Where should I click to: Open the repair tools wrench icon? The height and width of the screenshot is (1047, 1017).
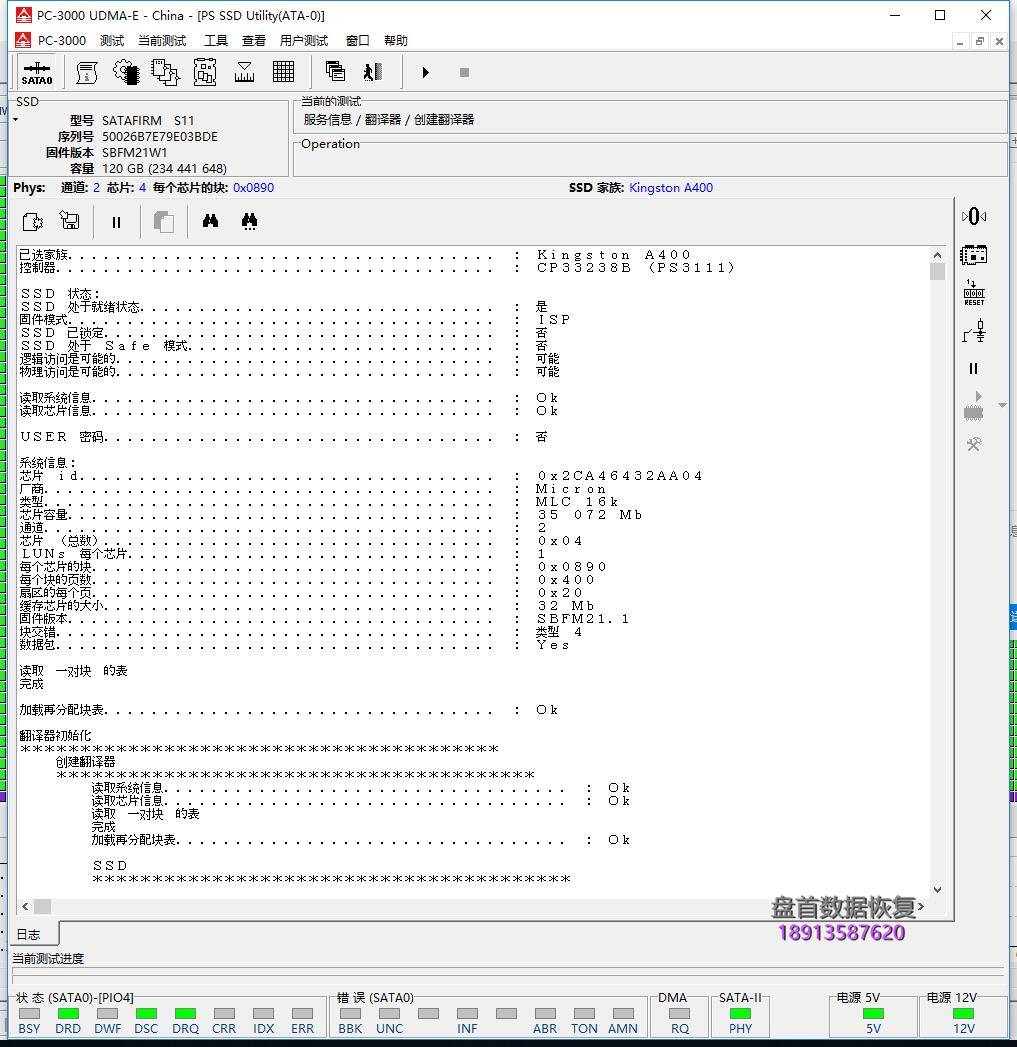(x=974, y=442)
